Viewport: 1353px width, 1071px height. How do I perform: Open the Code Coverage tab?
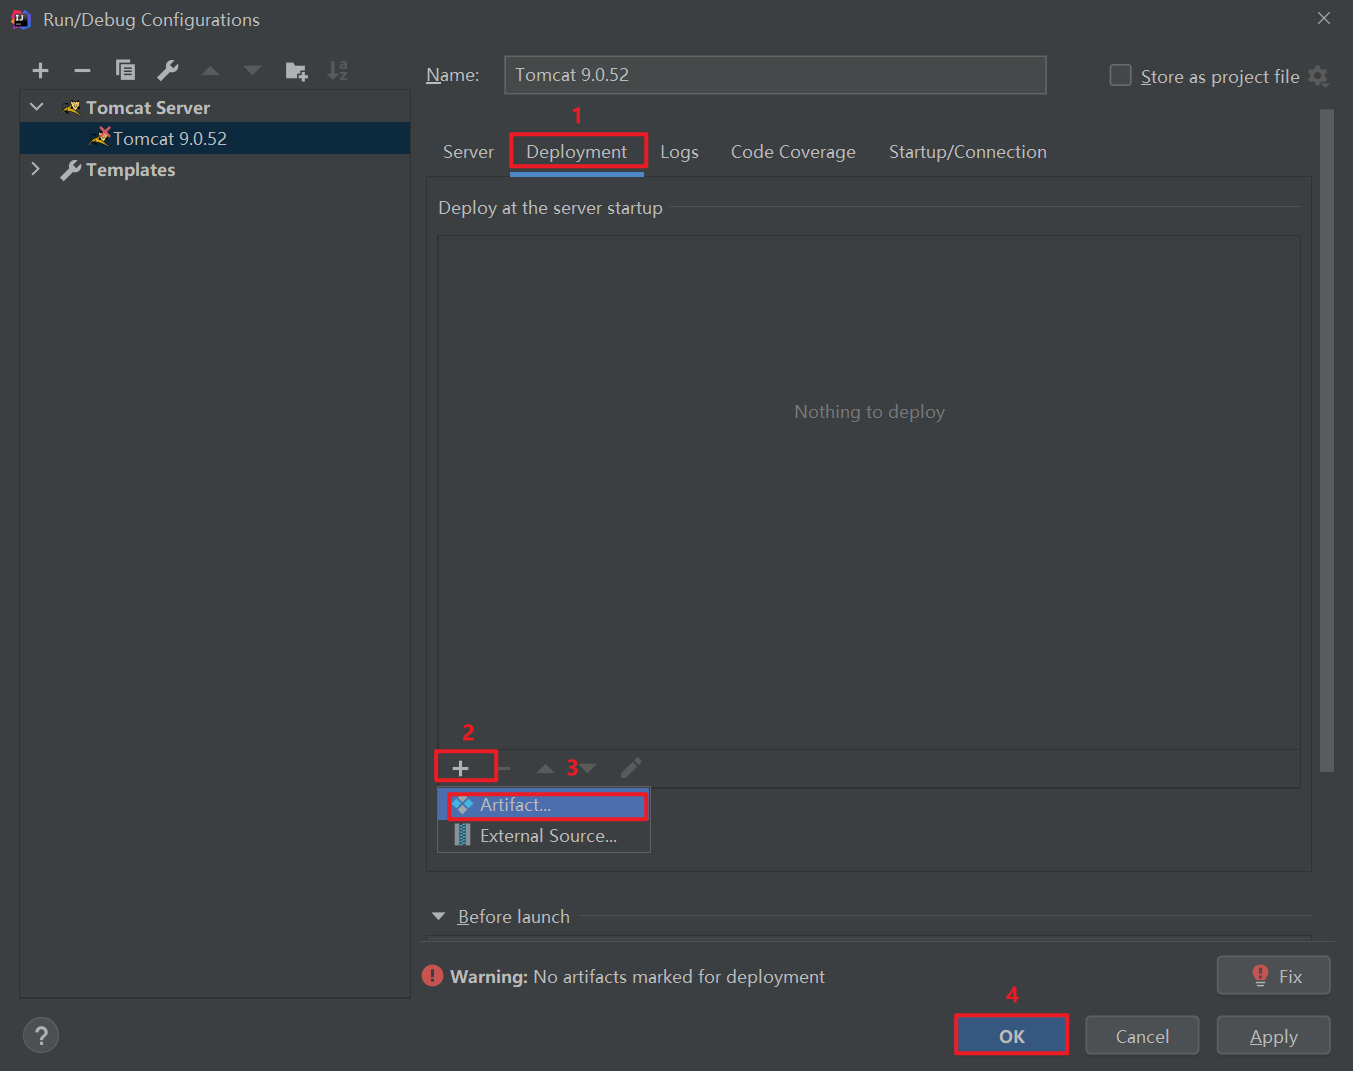click(793, 152)
